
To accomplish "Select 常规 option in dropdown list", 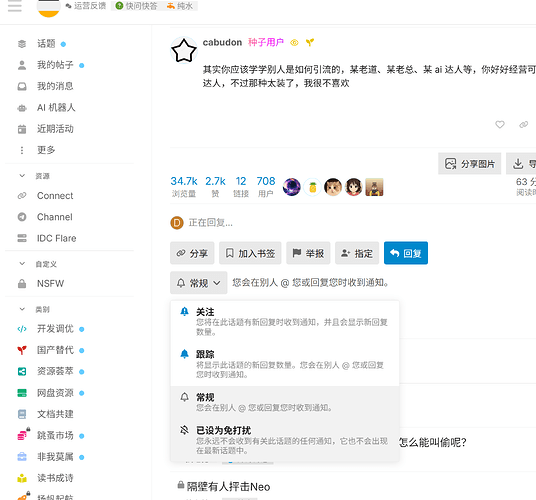I will pyautogui.click(x=285, y=402).
